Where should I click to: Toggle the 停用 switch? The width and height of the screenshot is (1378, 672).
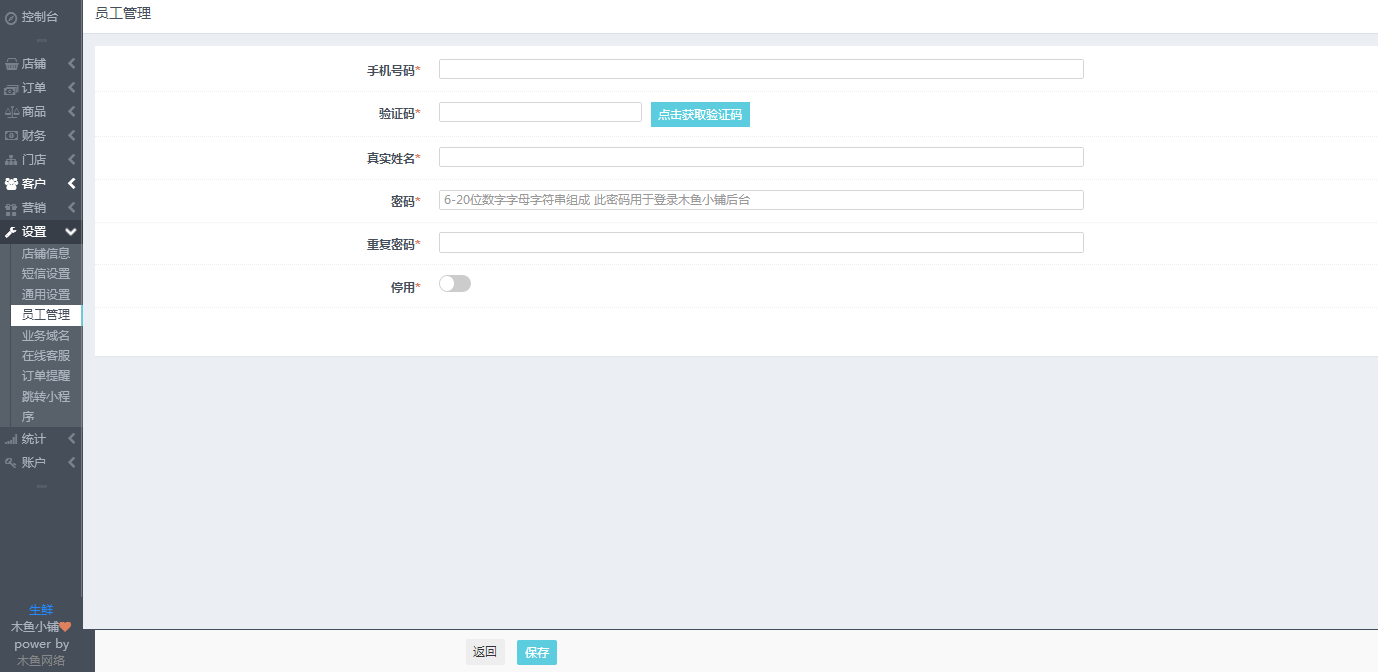(x=455, y=284)
